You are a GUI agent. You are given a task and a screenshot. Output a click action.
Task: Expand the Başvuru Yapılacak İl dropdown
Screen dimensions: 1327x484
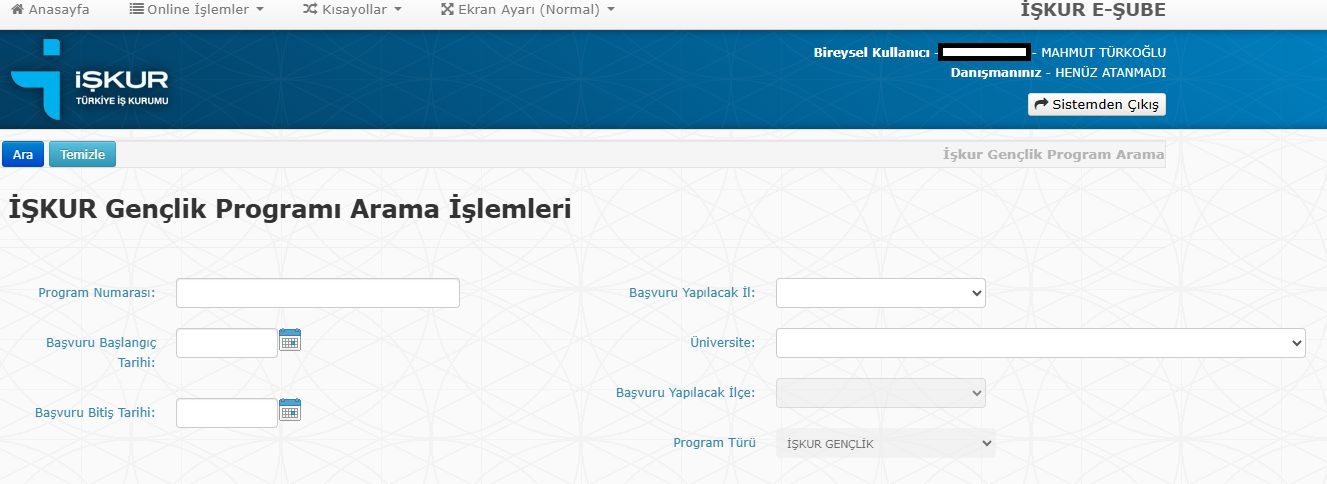pyautogui.click(x=880, y=293)
